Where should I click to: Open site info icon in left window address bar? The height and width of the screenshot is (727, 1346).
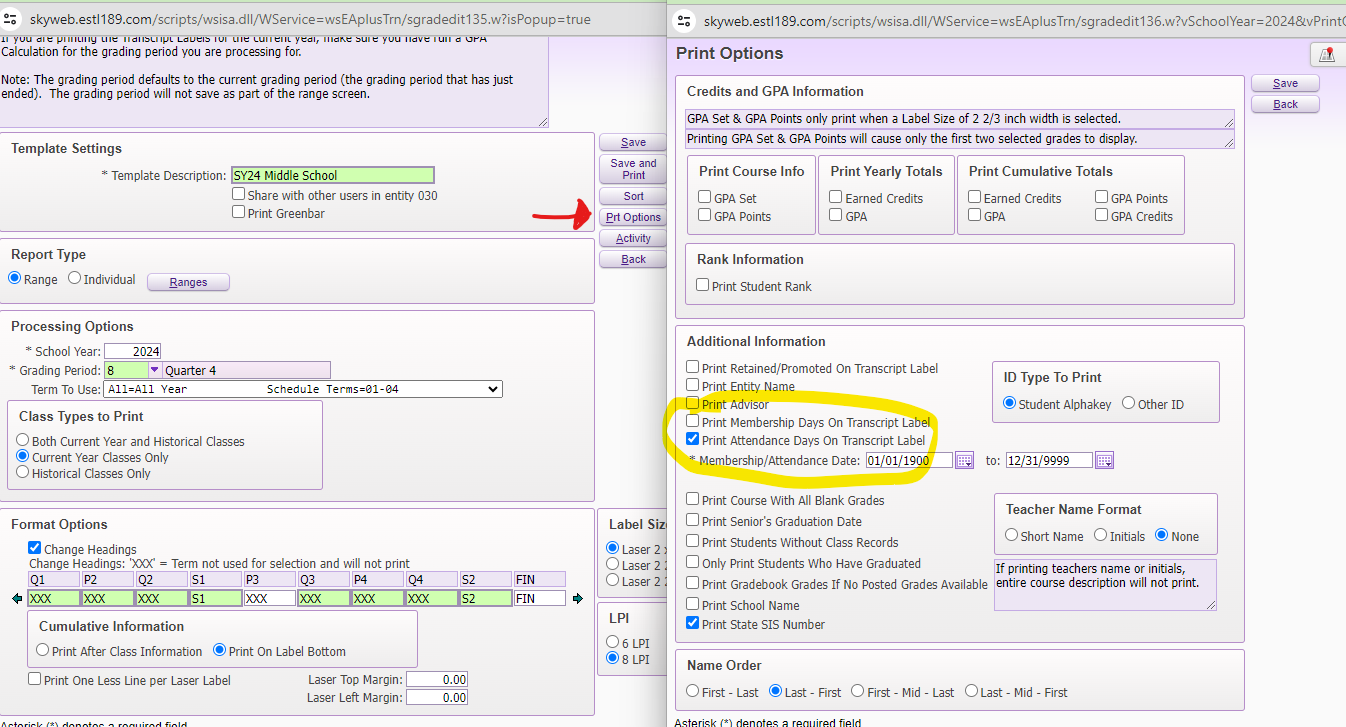(x=12, y=19)
